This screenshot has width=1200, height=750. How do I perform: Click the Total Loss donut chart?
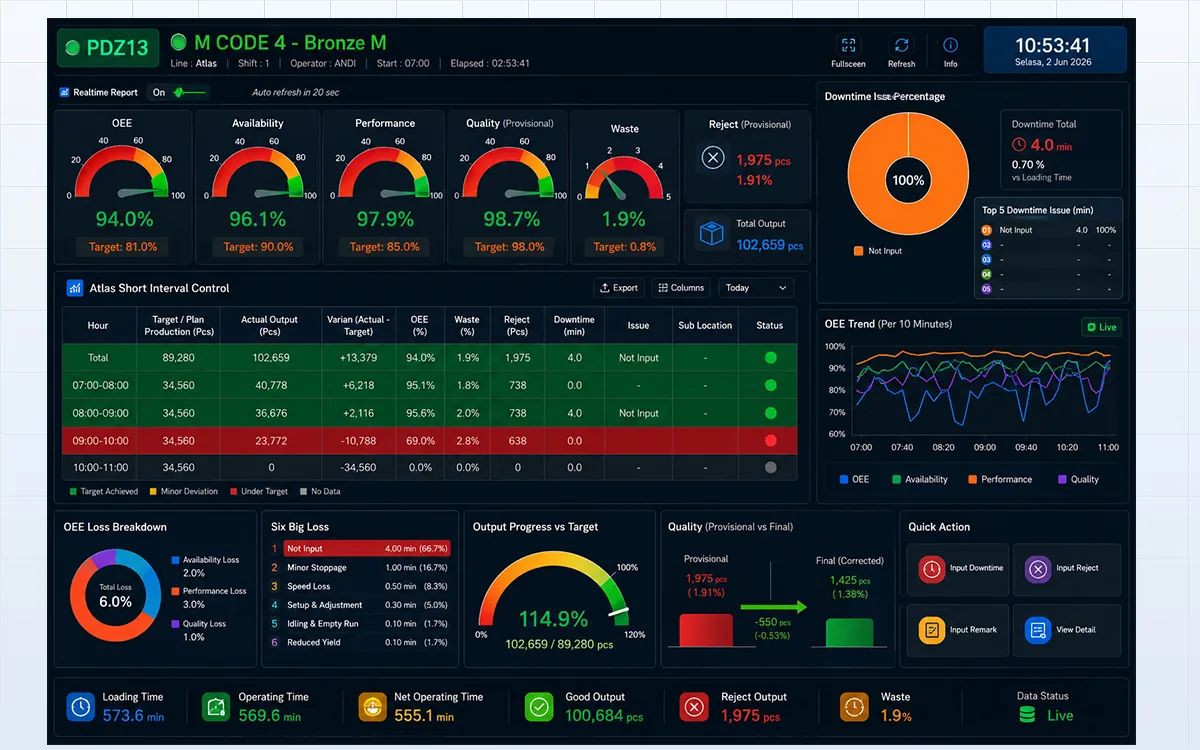pos(115,596)
